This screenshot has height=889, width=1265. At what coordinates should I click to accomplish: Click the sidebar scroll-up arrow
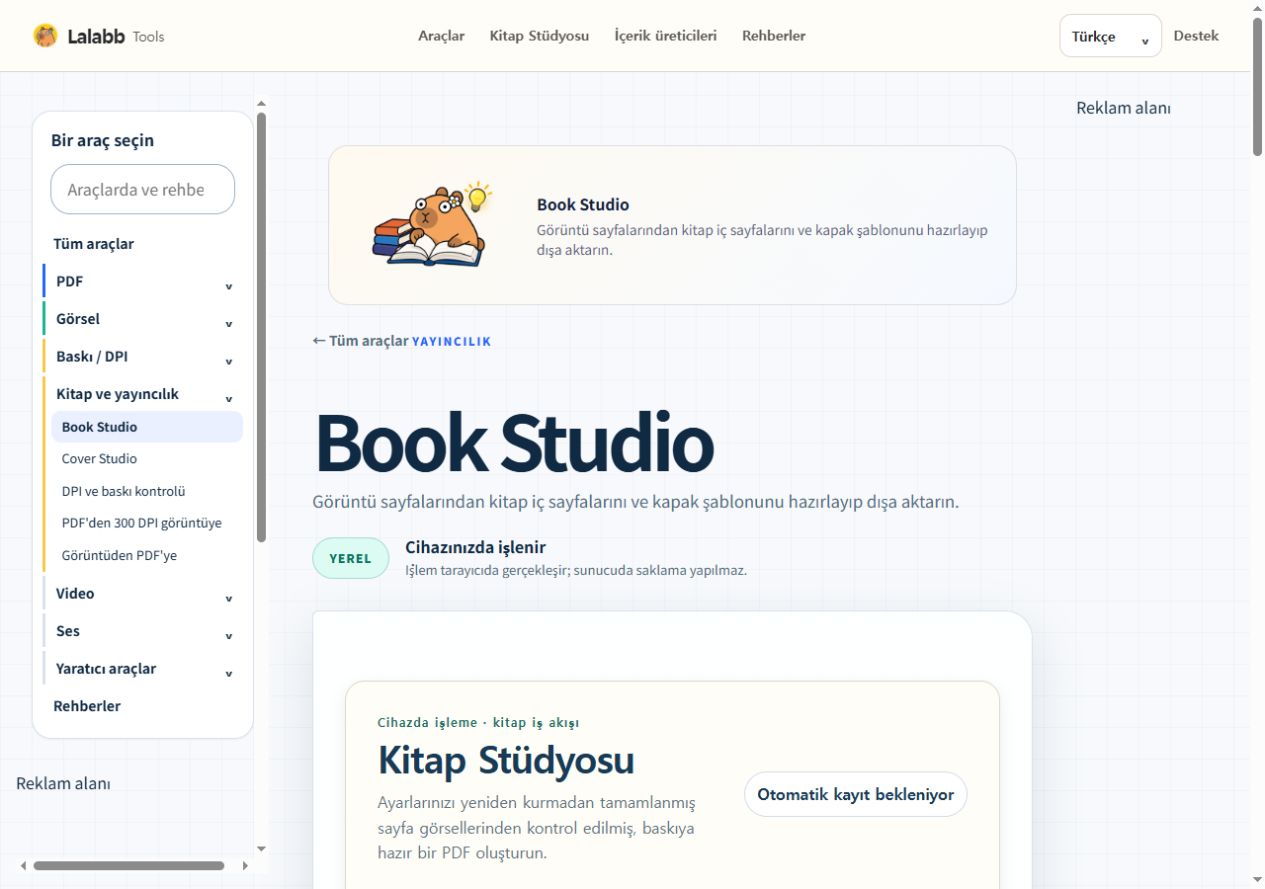261,102
